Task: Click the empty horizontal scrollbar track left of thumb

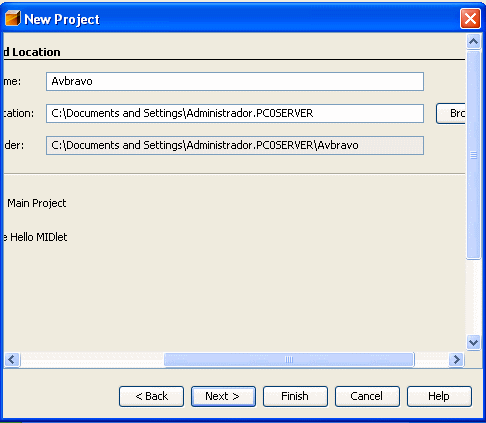Action: [92, 360]
